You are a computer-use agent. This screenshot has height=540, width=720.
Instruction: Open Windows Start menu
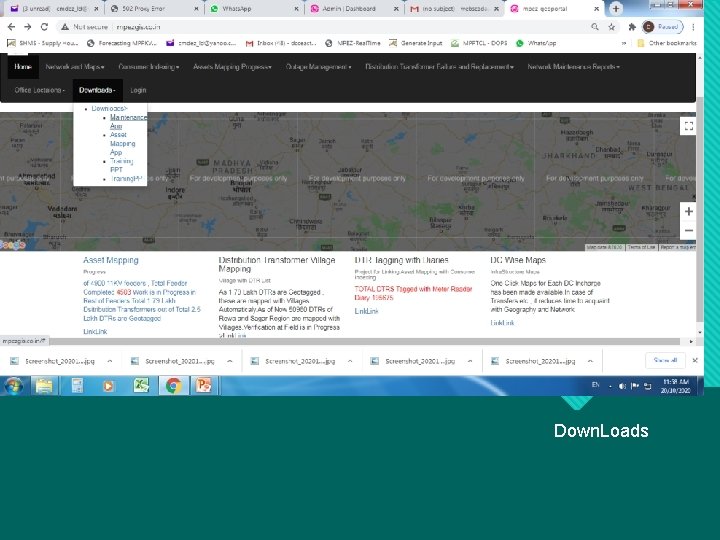tap(13, 386)
